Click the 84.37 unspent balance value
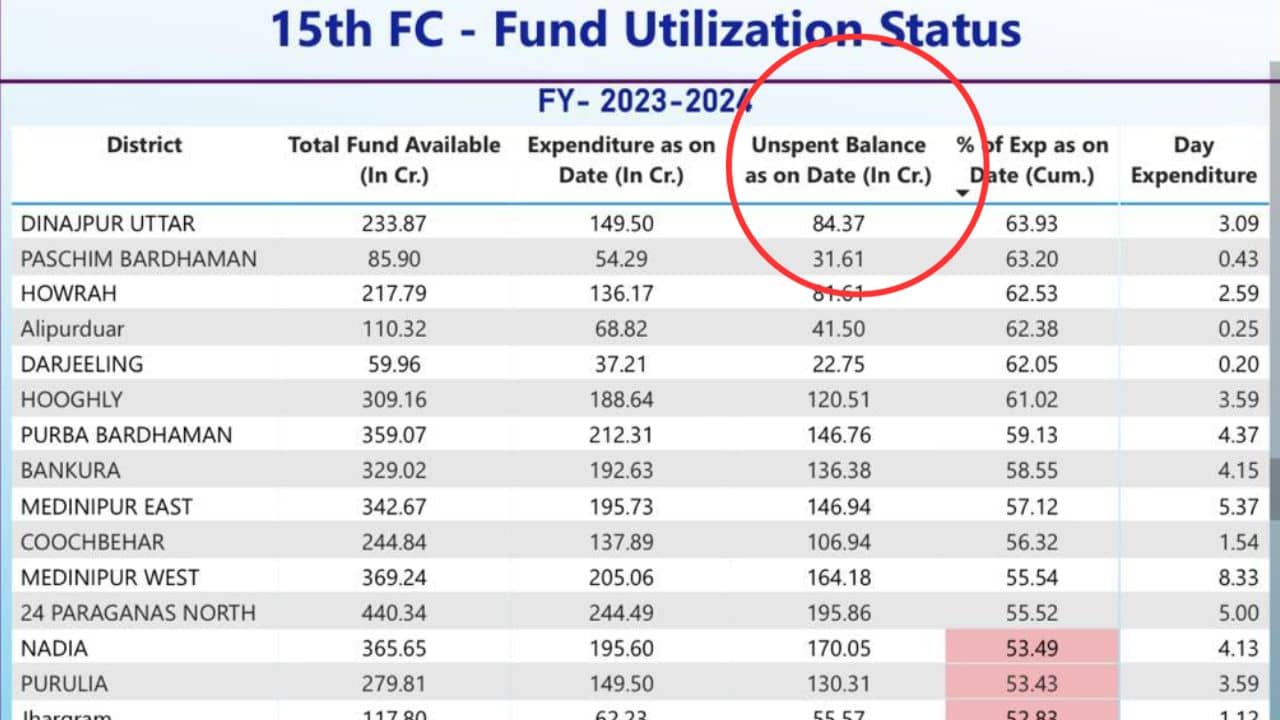This screenshot has height=720, width=1280. (x=838, y=224)
